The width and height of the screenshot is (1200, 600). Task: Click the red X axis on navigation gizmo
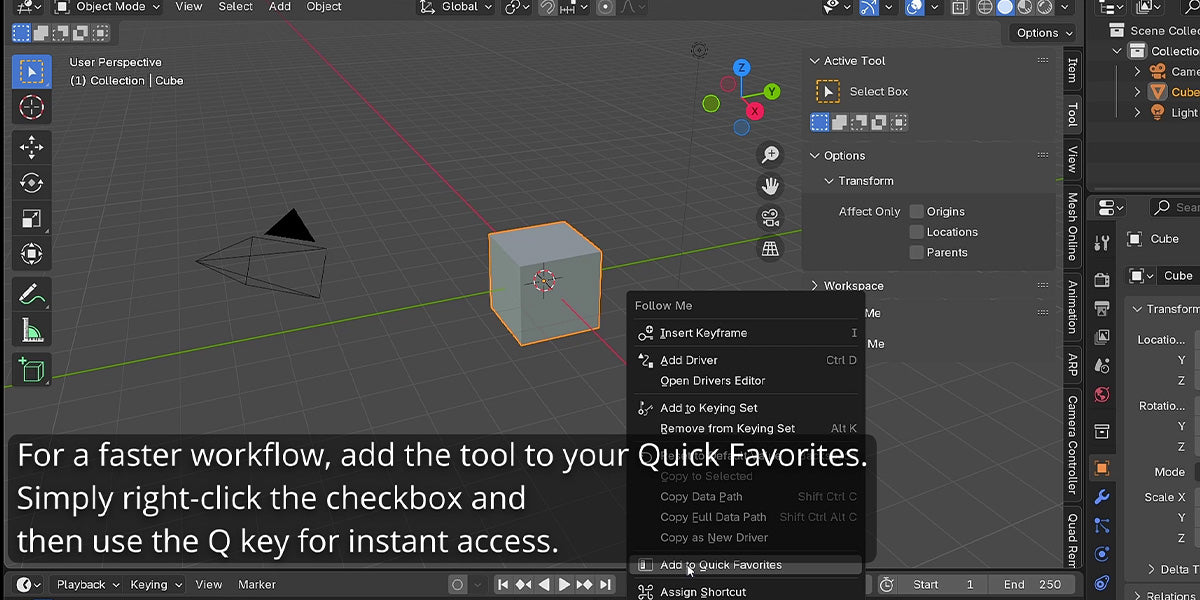(x=754, y=111)
